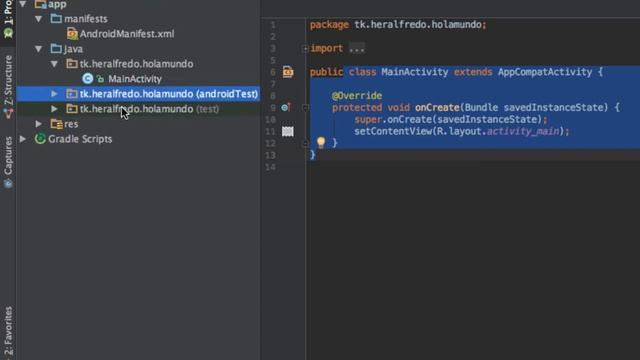Click the layout gutter icon on line 11
Viewport: 640px width, 360px height.
pos(288,131)
